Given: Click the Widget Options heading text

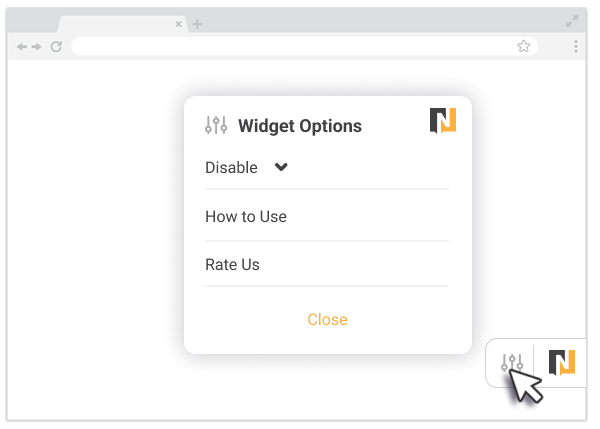Looking at the screenshot, I should (x=300, y=126).
